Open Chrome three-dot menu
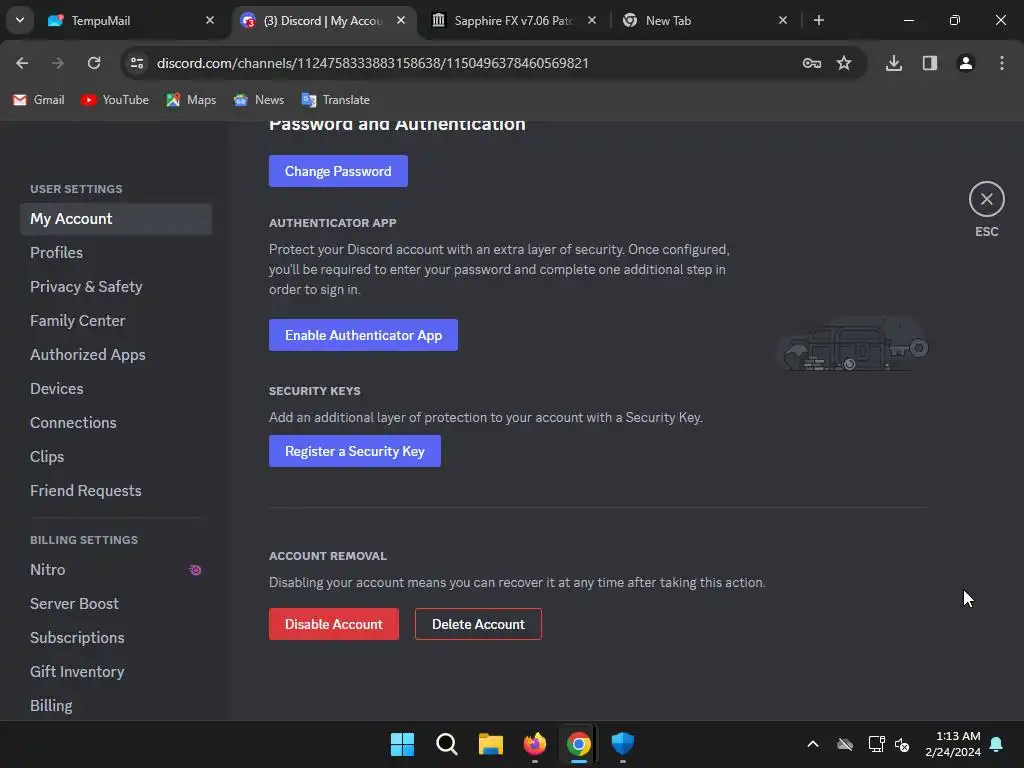 click(x=1001, y=63)
